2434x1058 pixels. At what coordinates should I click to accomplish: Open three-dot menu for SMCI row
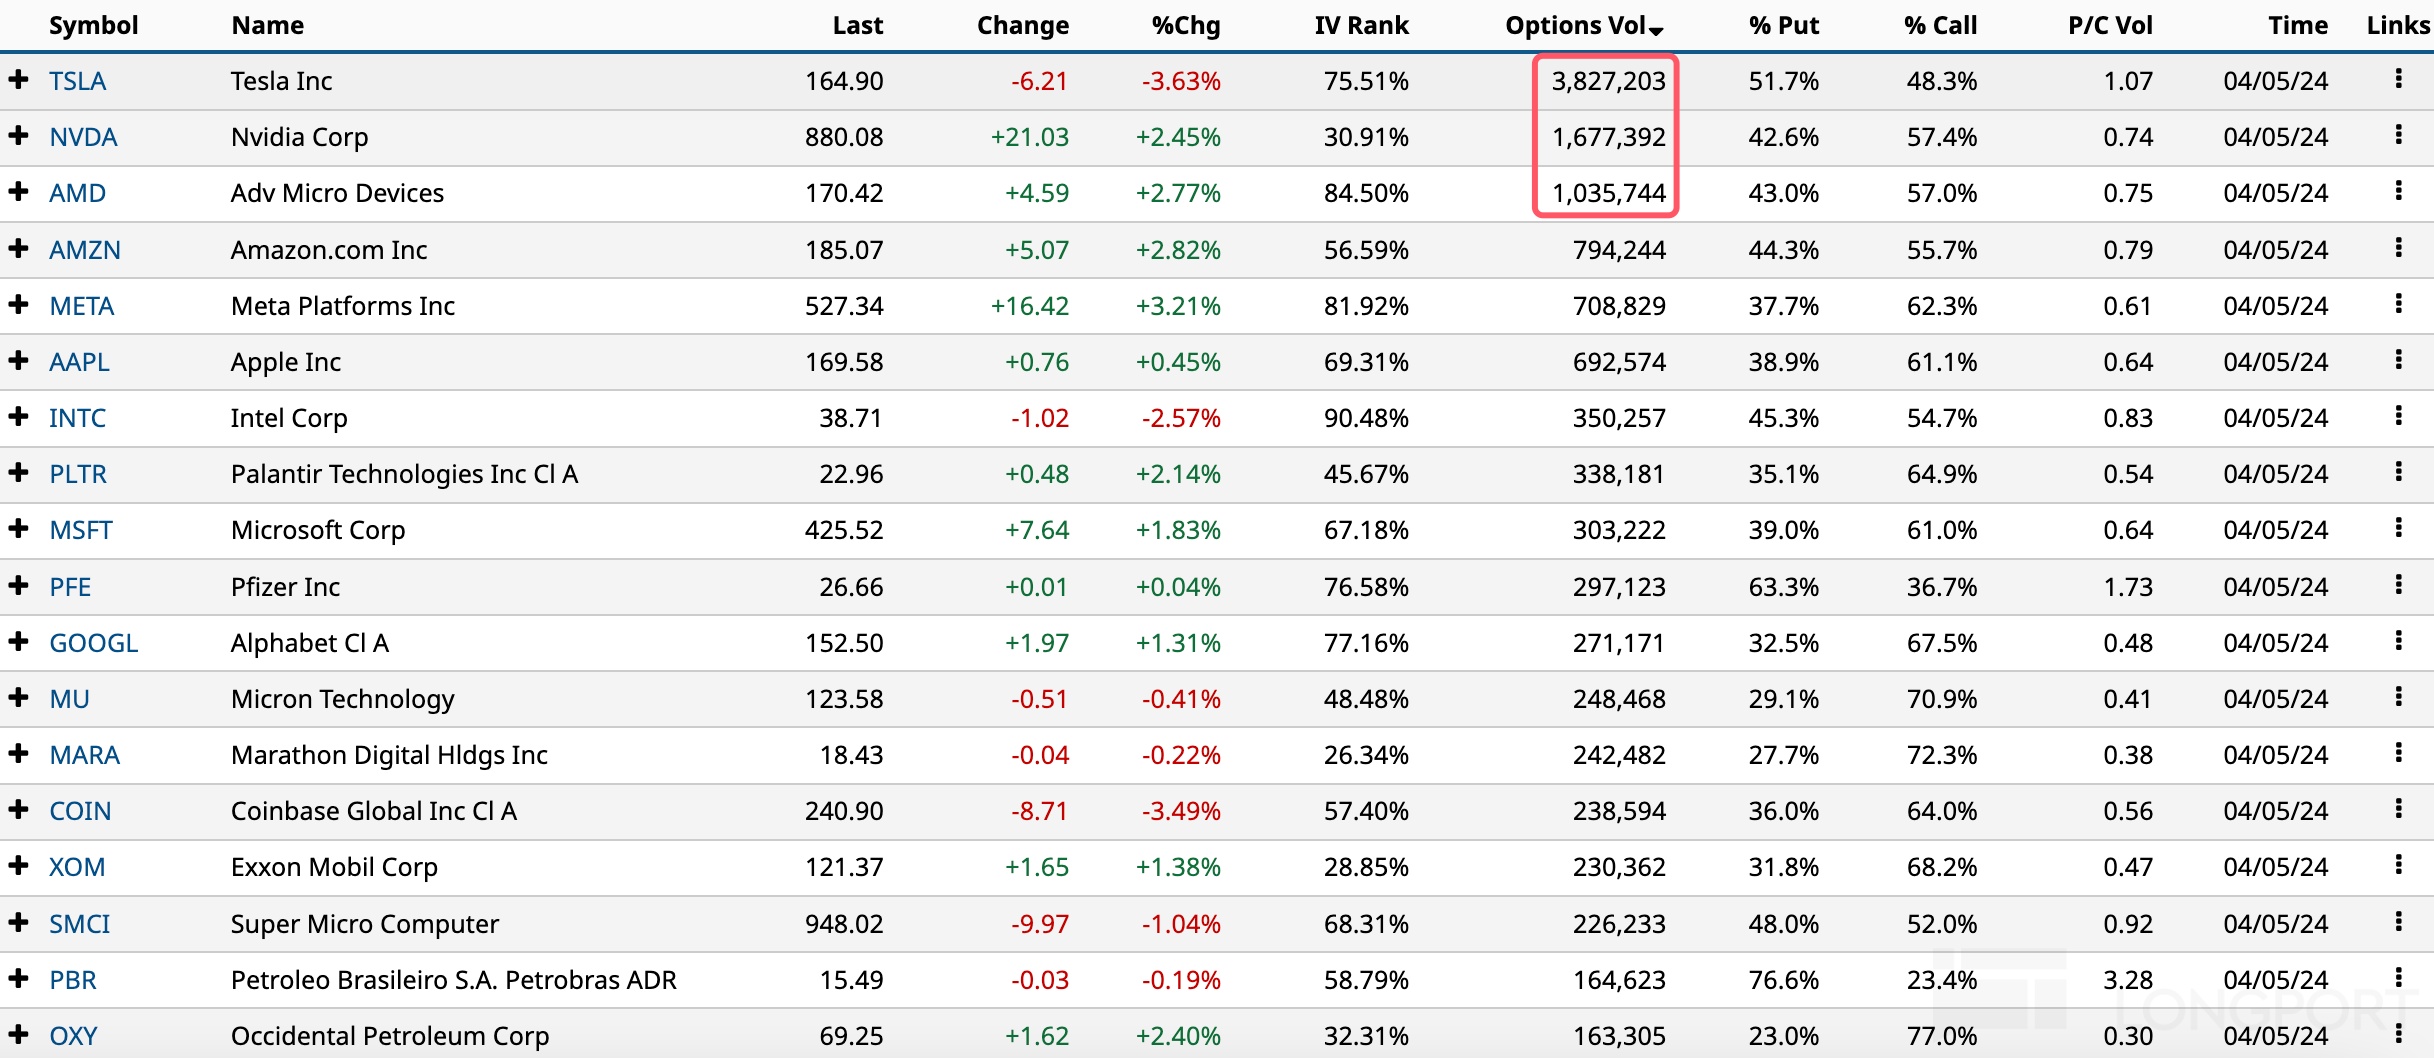[2398, 922]
